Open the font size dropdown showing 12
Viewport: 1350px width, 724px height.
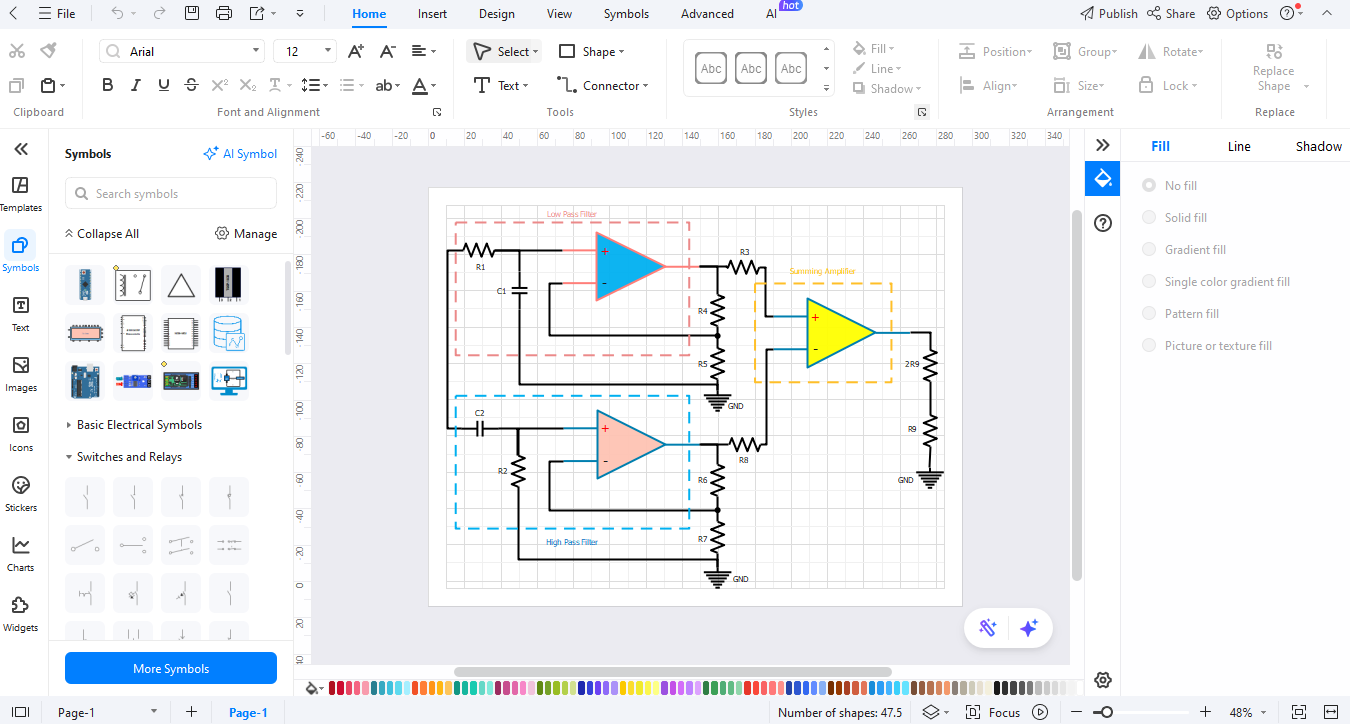click(328, 51)
